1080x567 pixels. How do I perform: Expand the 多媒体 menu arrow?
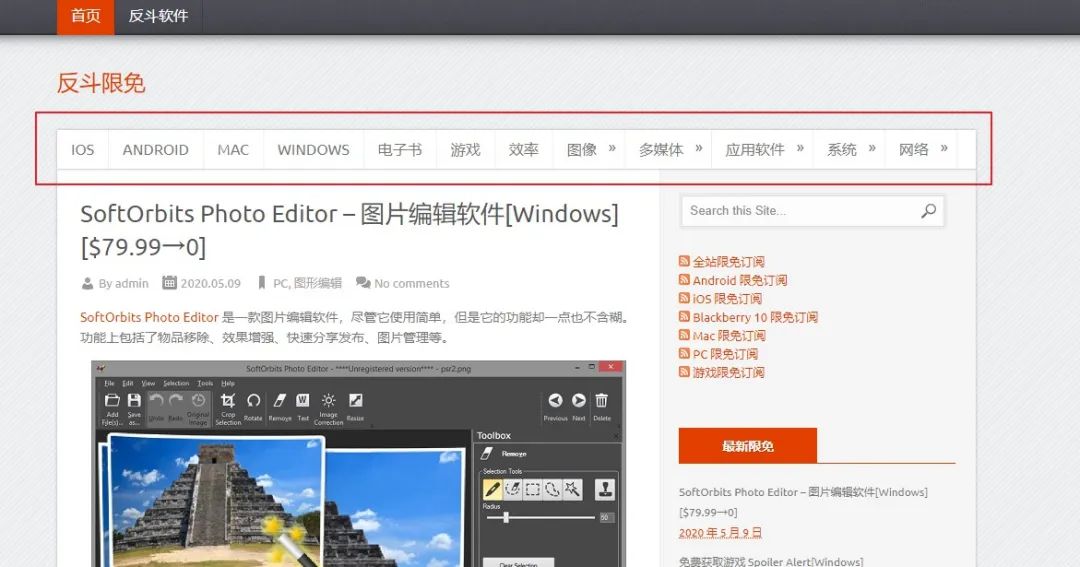[x=698, y=148]
